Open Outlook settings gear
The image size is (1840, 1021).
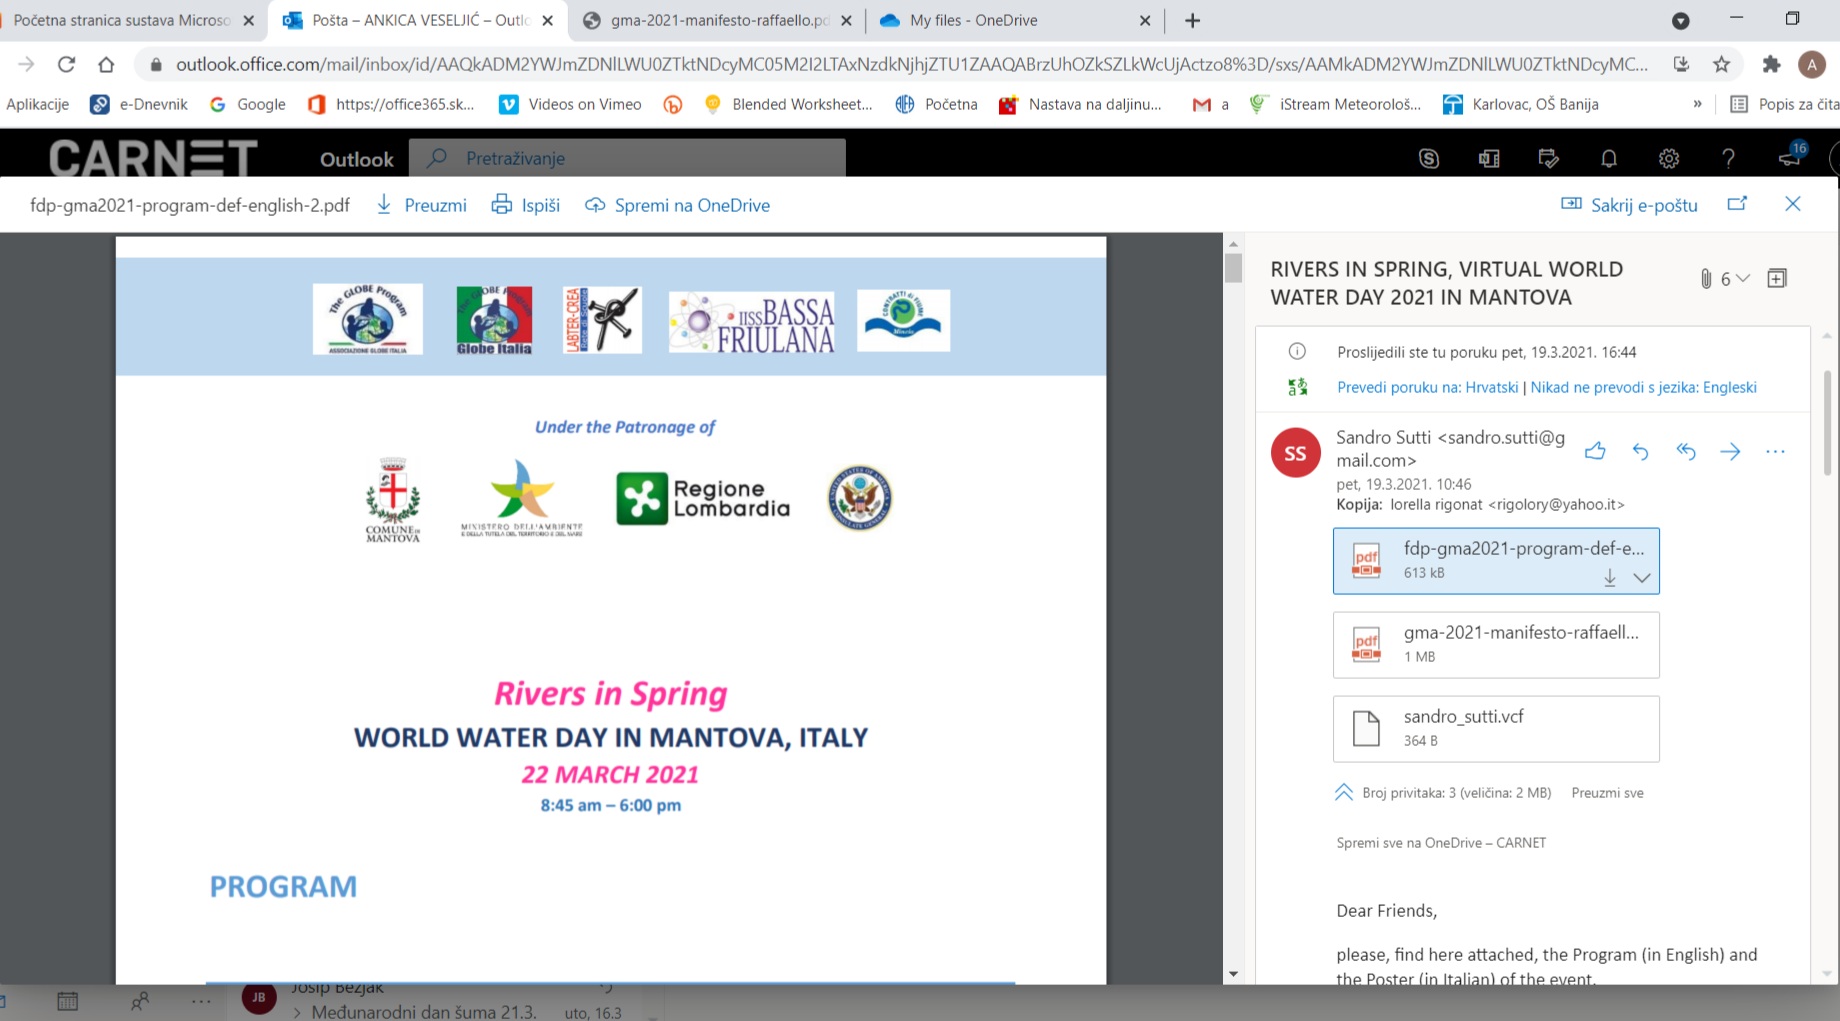click(x=1669, y=158)
